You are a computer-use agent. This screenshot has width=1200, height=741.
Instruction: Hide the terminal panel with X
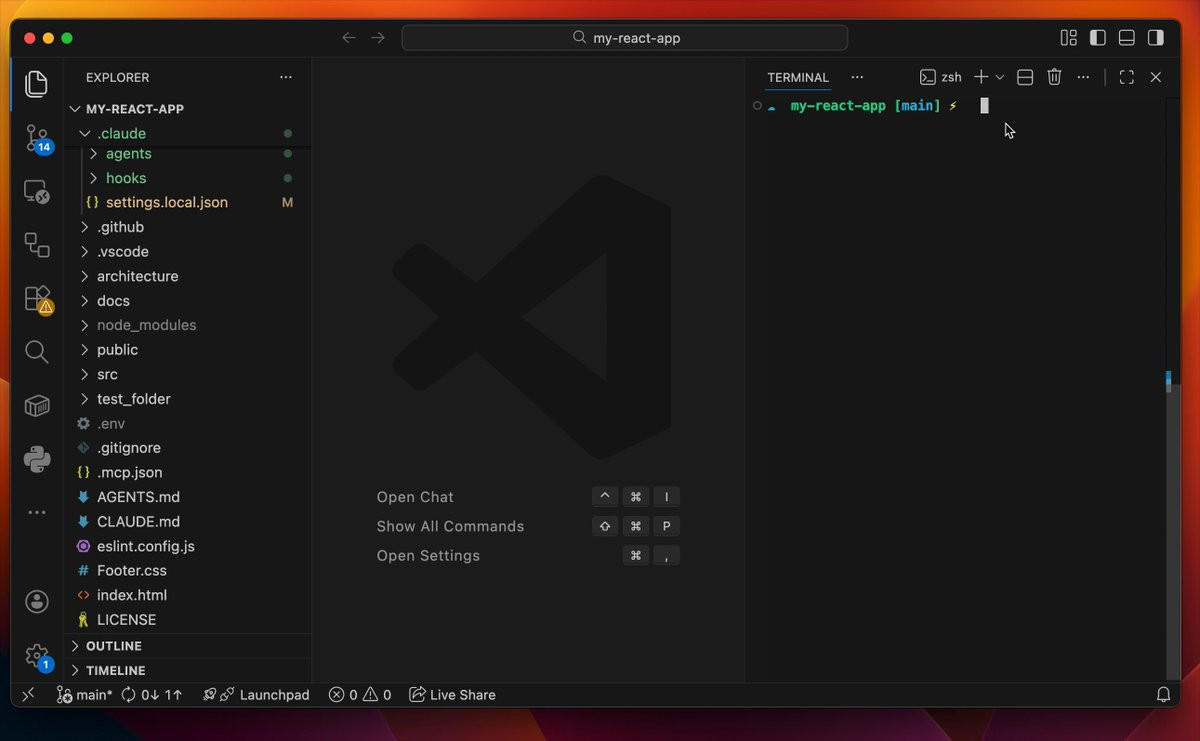coord(1156,77)
